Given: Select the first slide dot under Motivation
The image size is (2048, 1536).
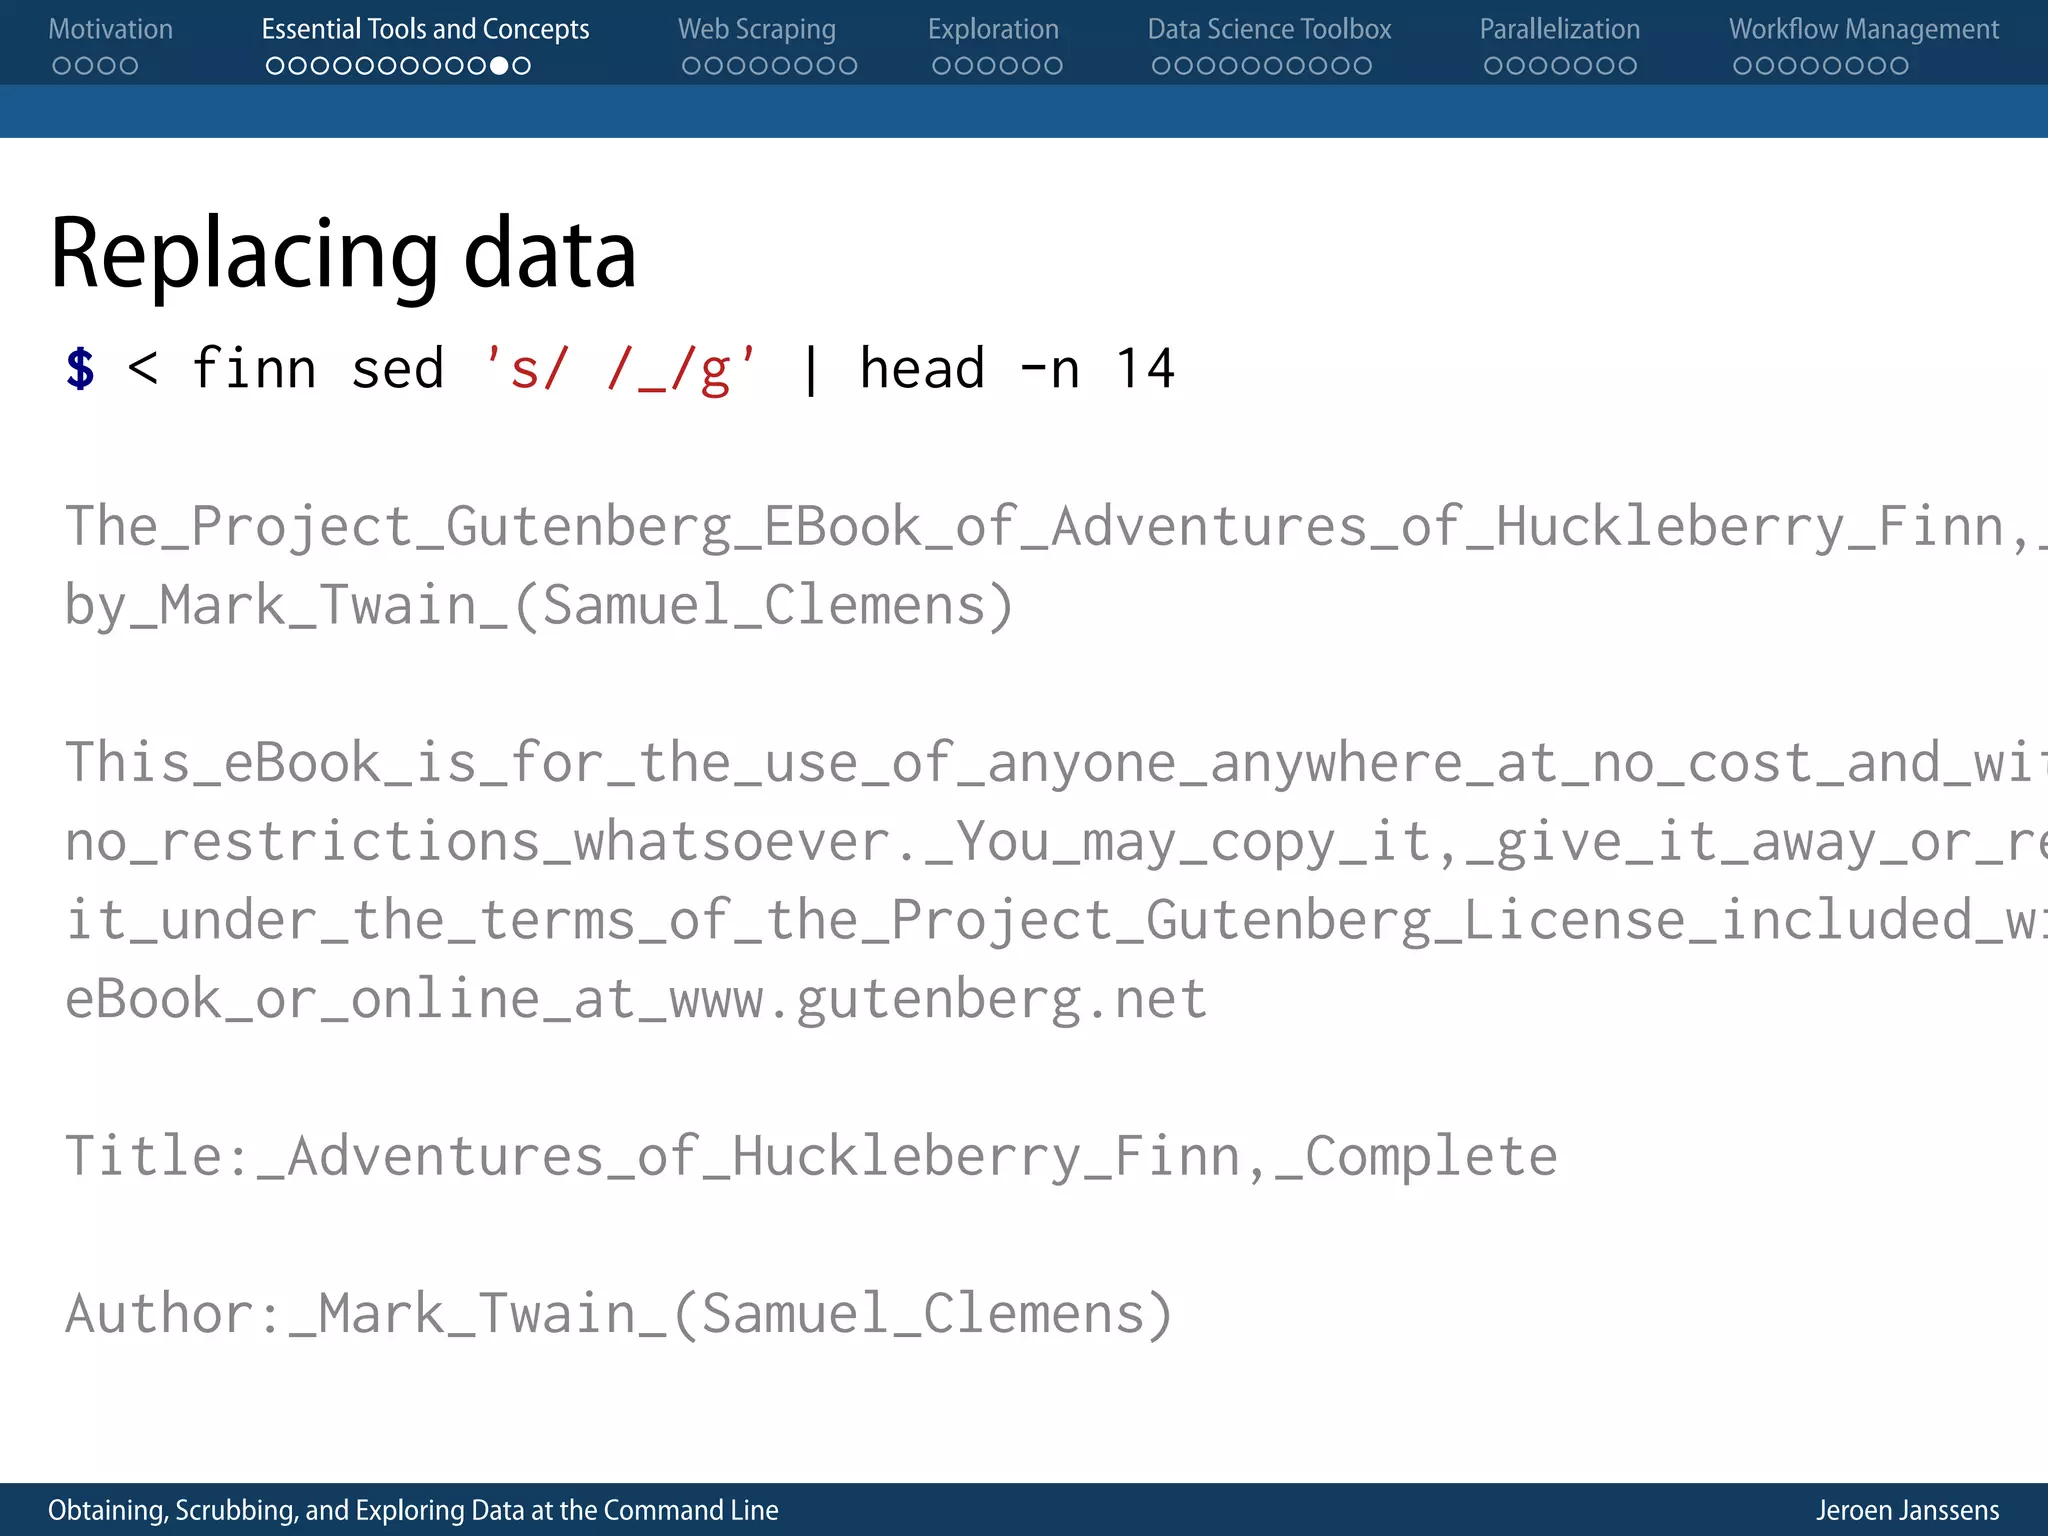Looking at the screenshot, I should 61,66.
